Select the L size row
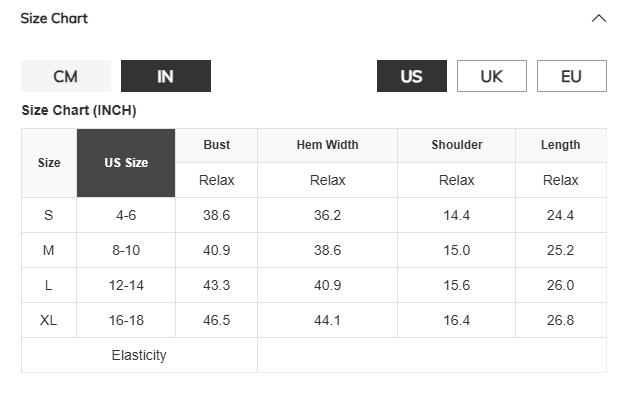643x395 pixels. pyautogui.click(x=314, y=285)
